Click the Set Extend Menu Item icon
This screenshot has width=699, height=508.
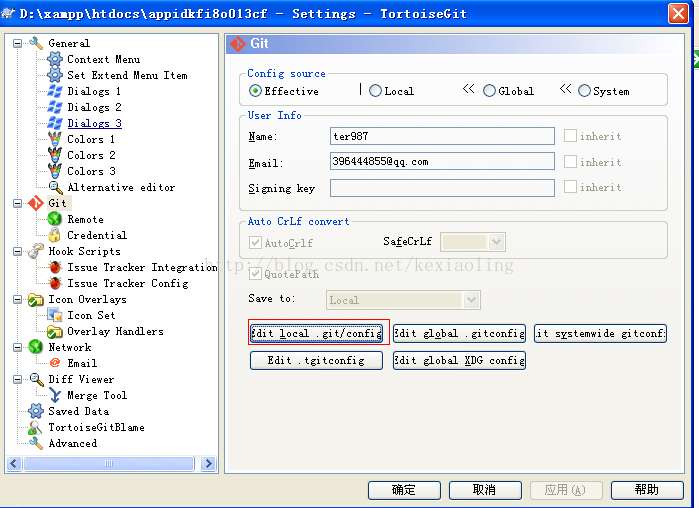(55, 75)
